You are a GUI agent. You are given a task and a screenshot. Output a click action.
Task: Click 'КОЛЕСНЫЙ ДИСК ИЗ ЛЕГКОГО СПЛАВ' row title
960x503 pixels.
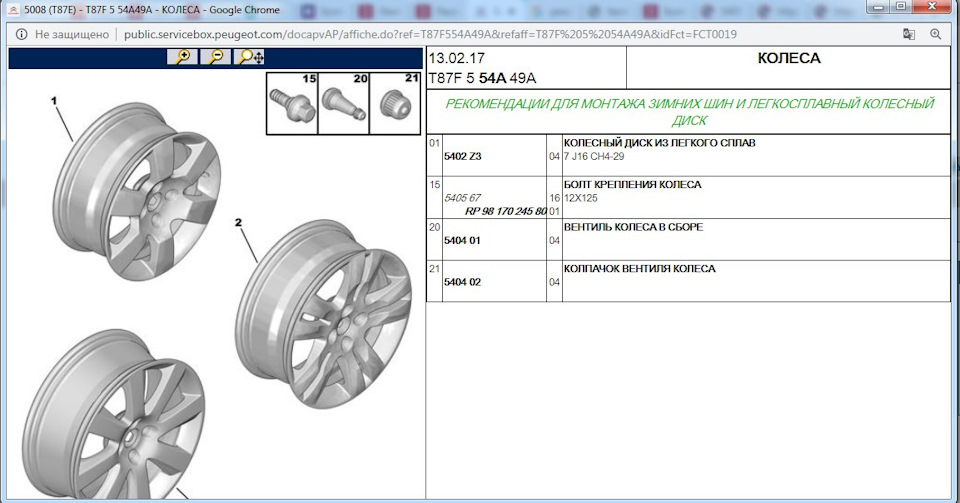tap(659, 143)
